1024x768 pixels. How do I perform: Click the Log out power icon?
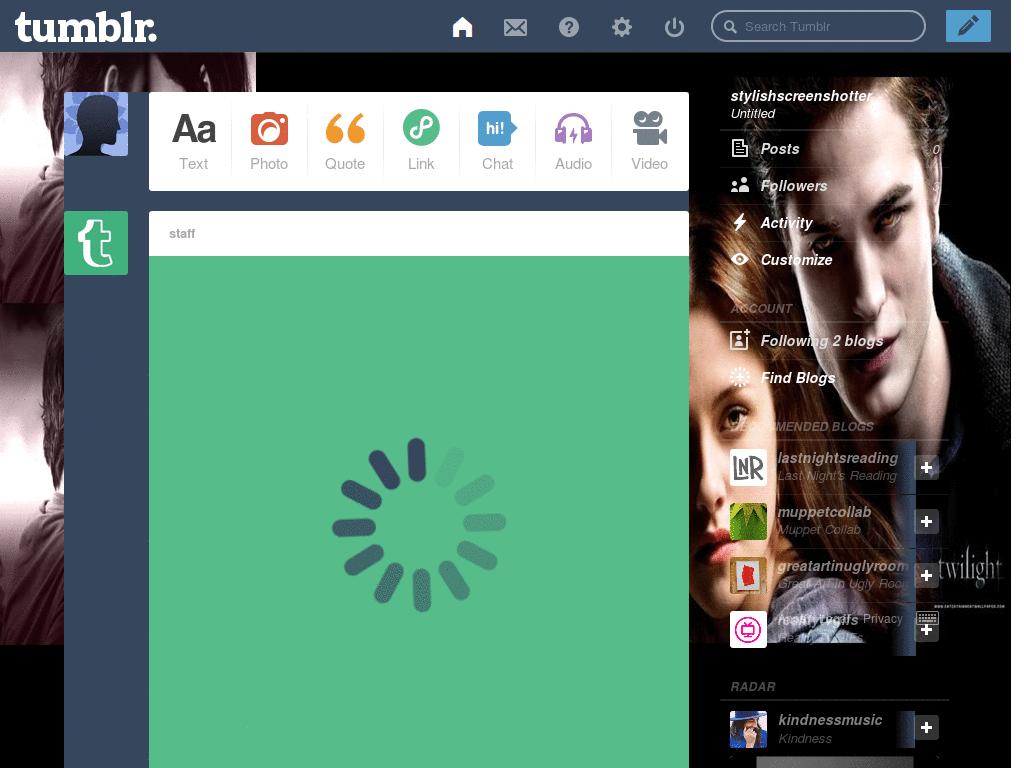point(674,27)
